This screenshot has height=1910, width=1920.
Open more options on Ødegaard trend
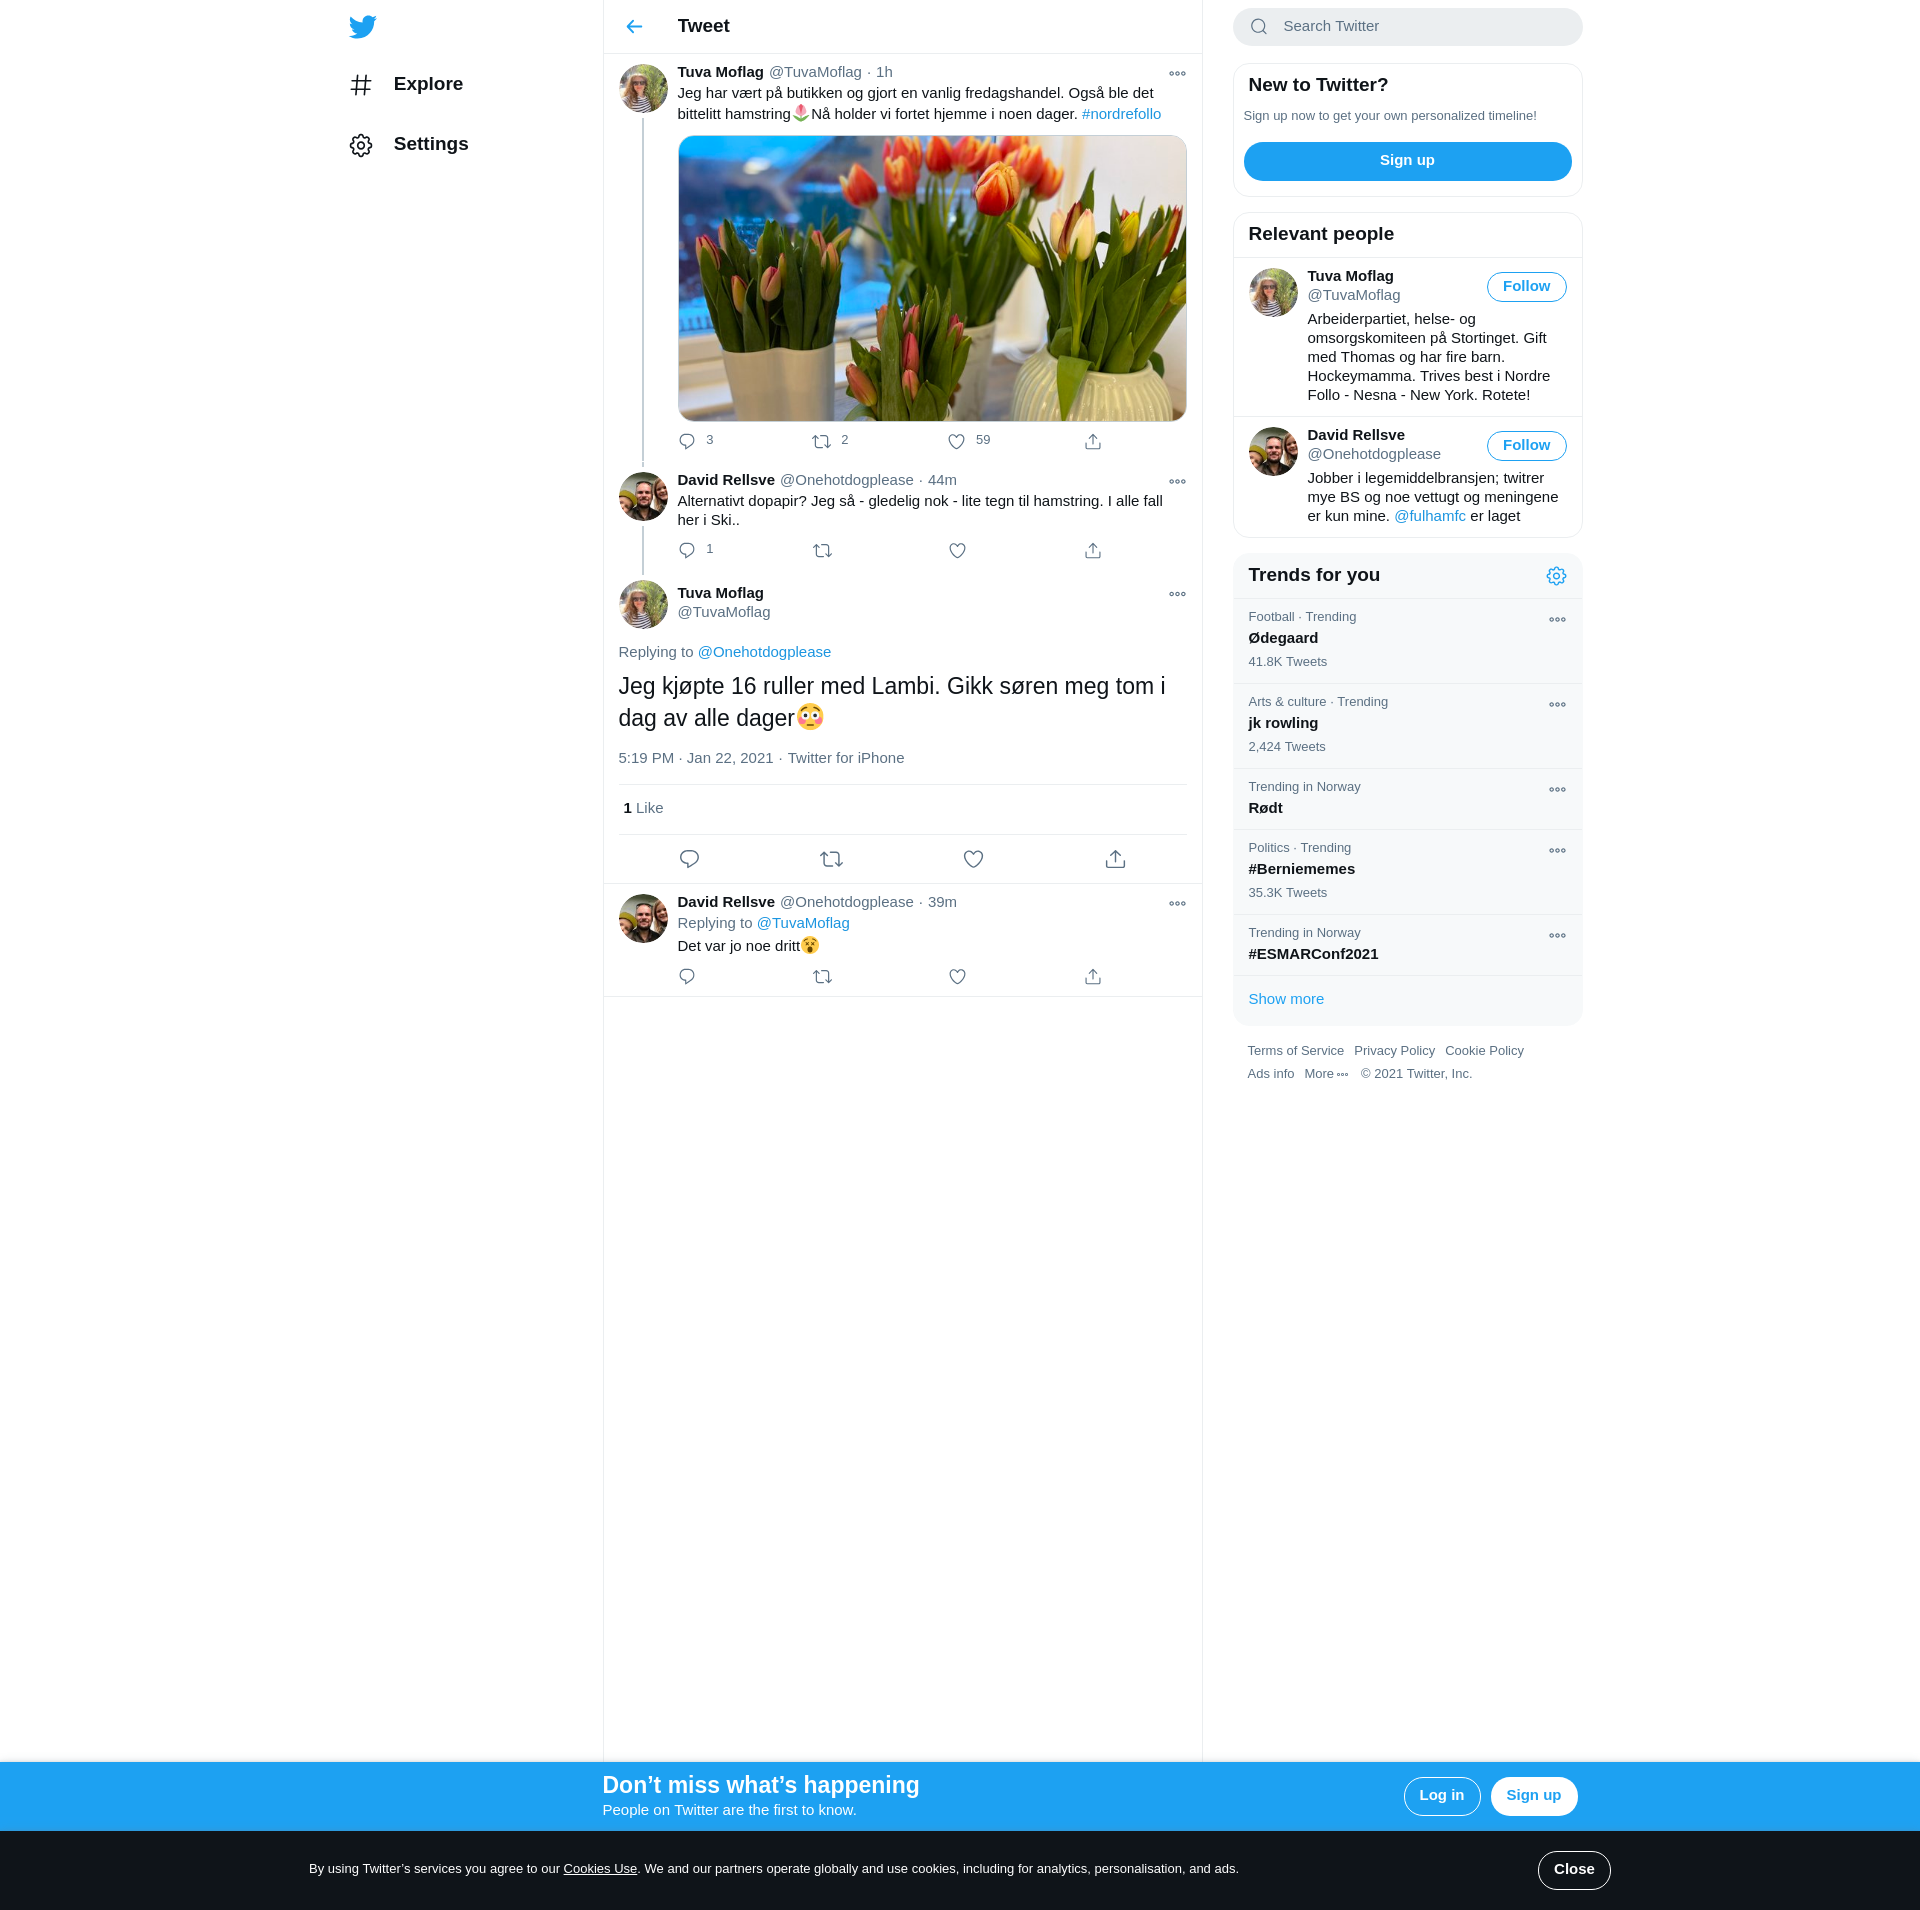tap(1557, 620)
